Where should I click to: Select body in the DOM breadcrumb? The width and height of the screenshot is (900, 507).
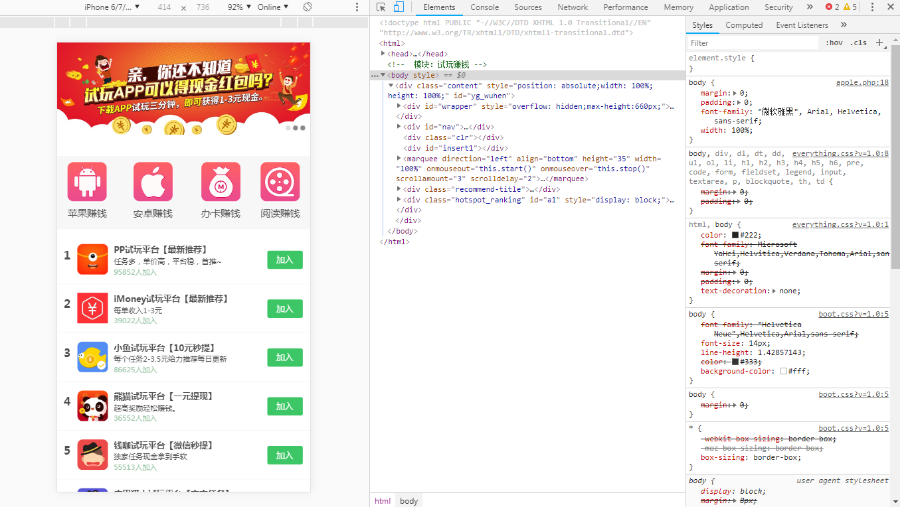click(x=409, y=501)
